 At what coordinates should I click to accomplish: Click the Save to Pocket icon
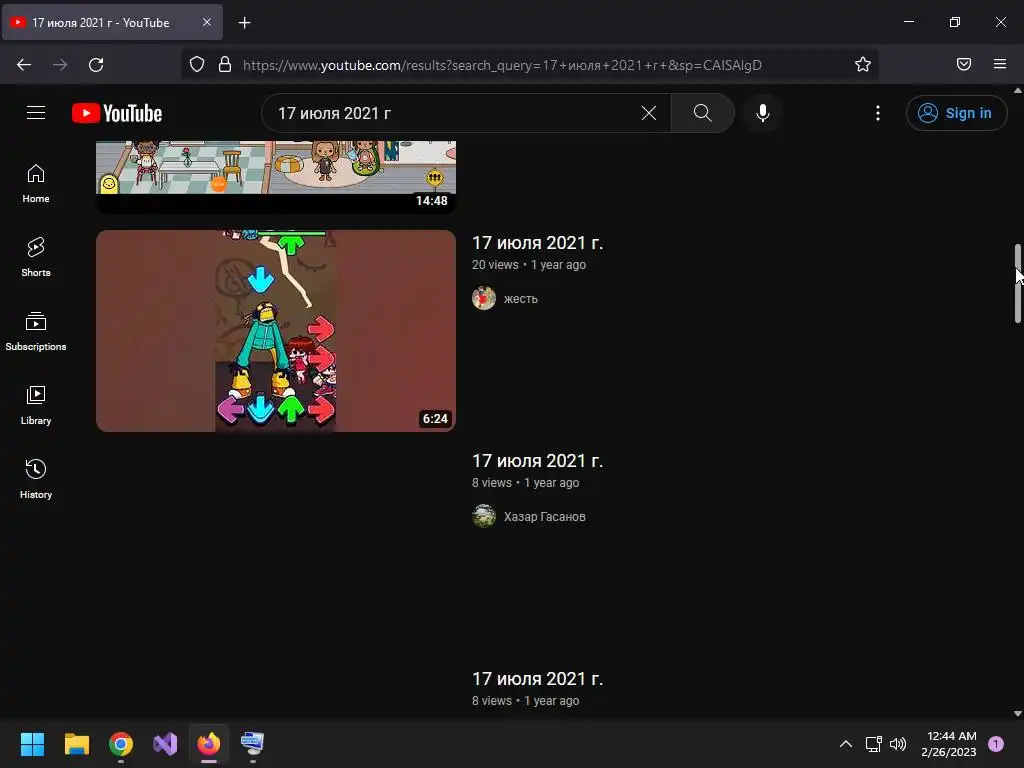coord(964,65)
